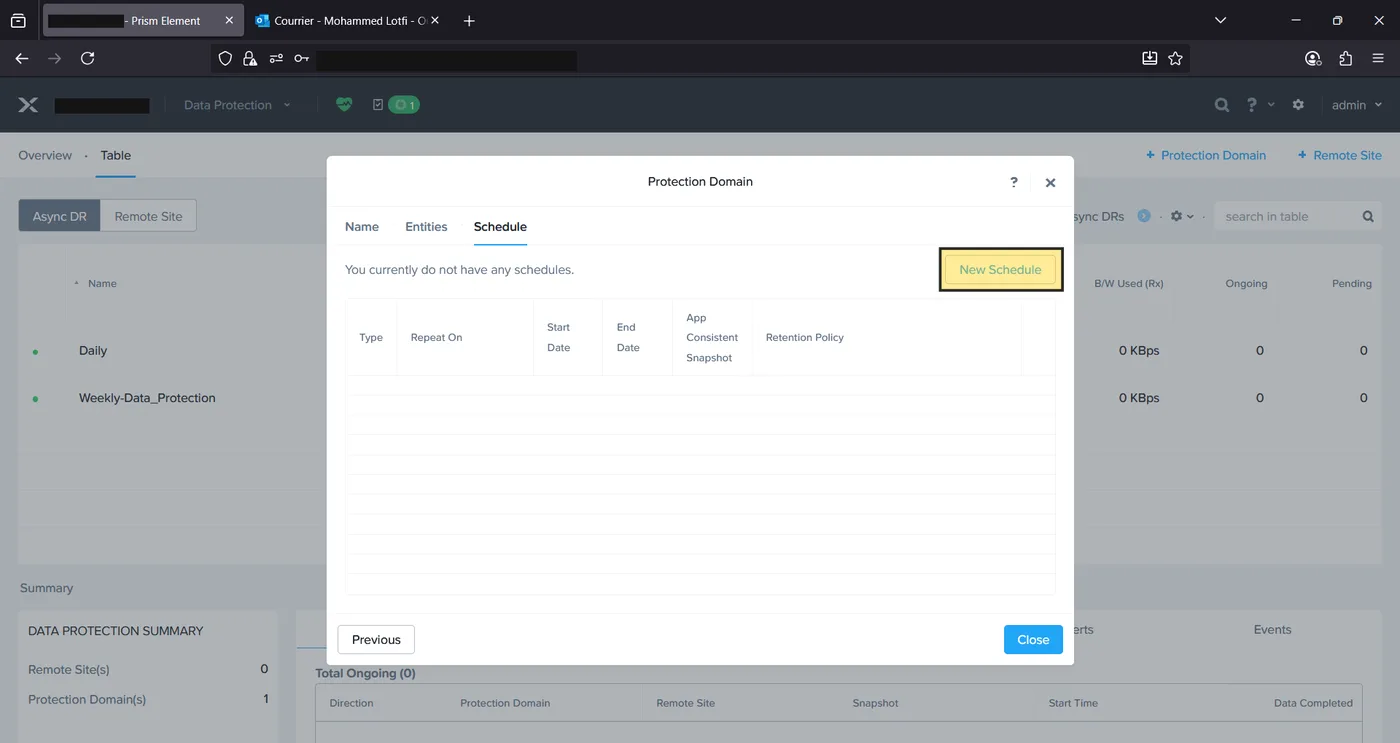This screenshot has height=743, width=1400.
Task: Open the question mark help icon in Prism header
Action: (1251, 104)
